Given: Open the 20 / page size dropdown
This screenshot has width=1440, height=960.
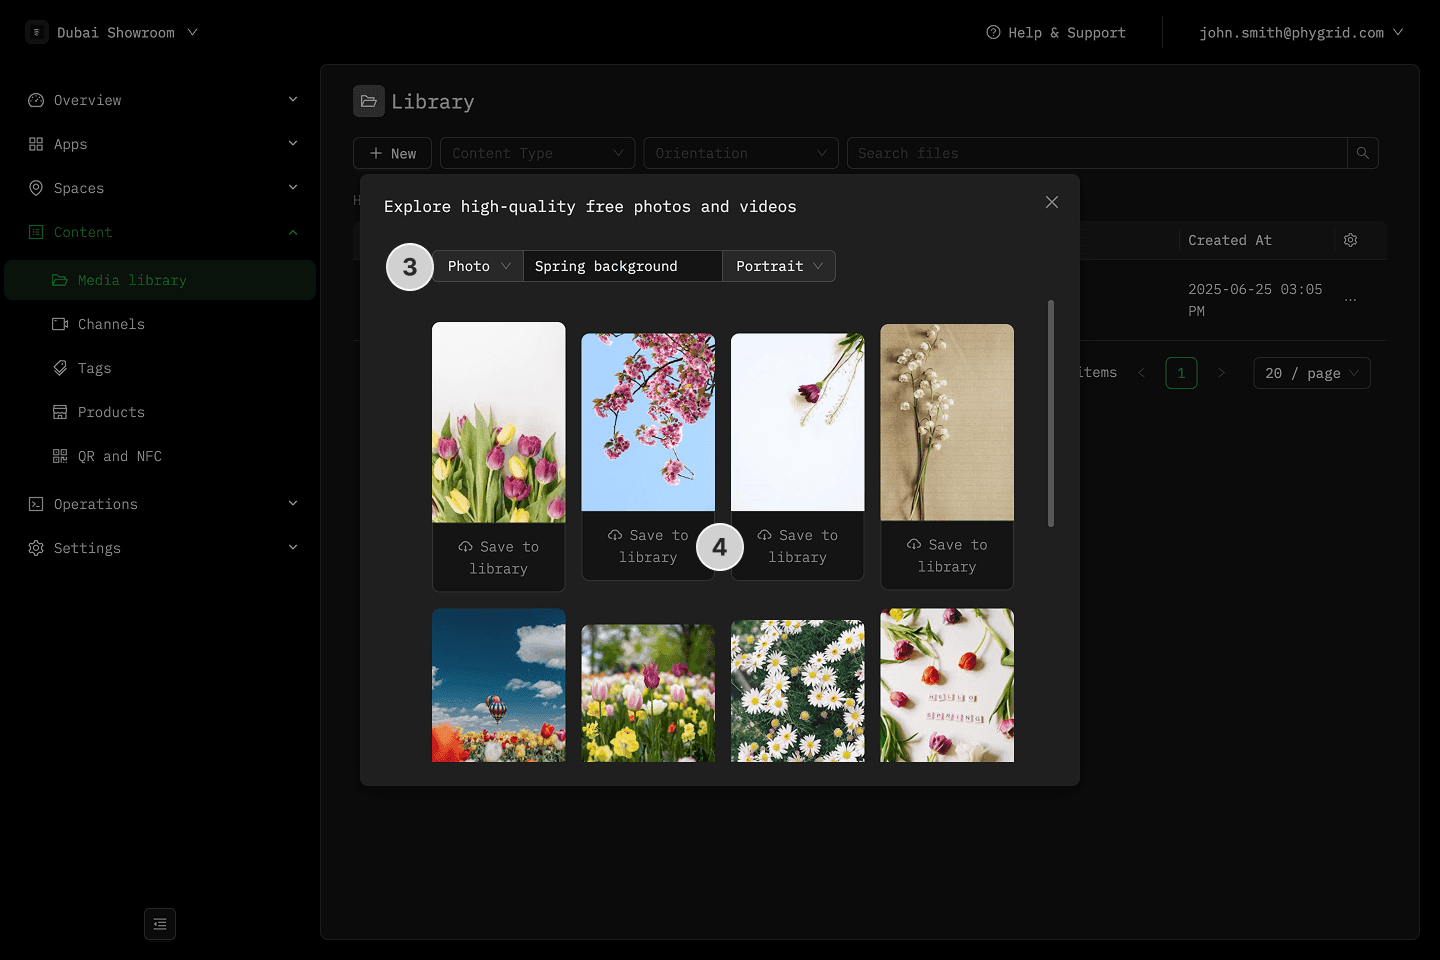Looking at the screenshot, I should tap(1311, 373).
